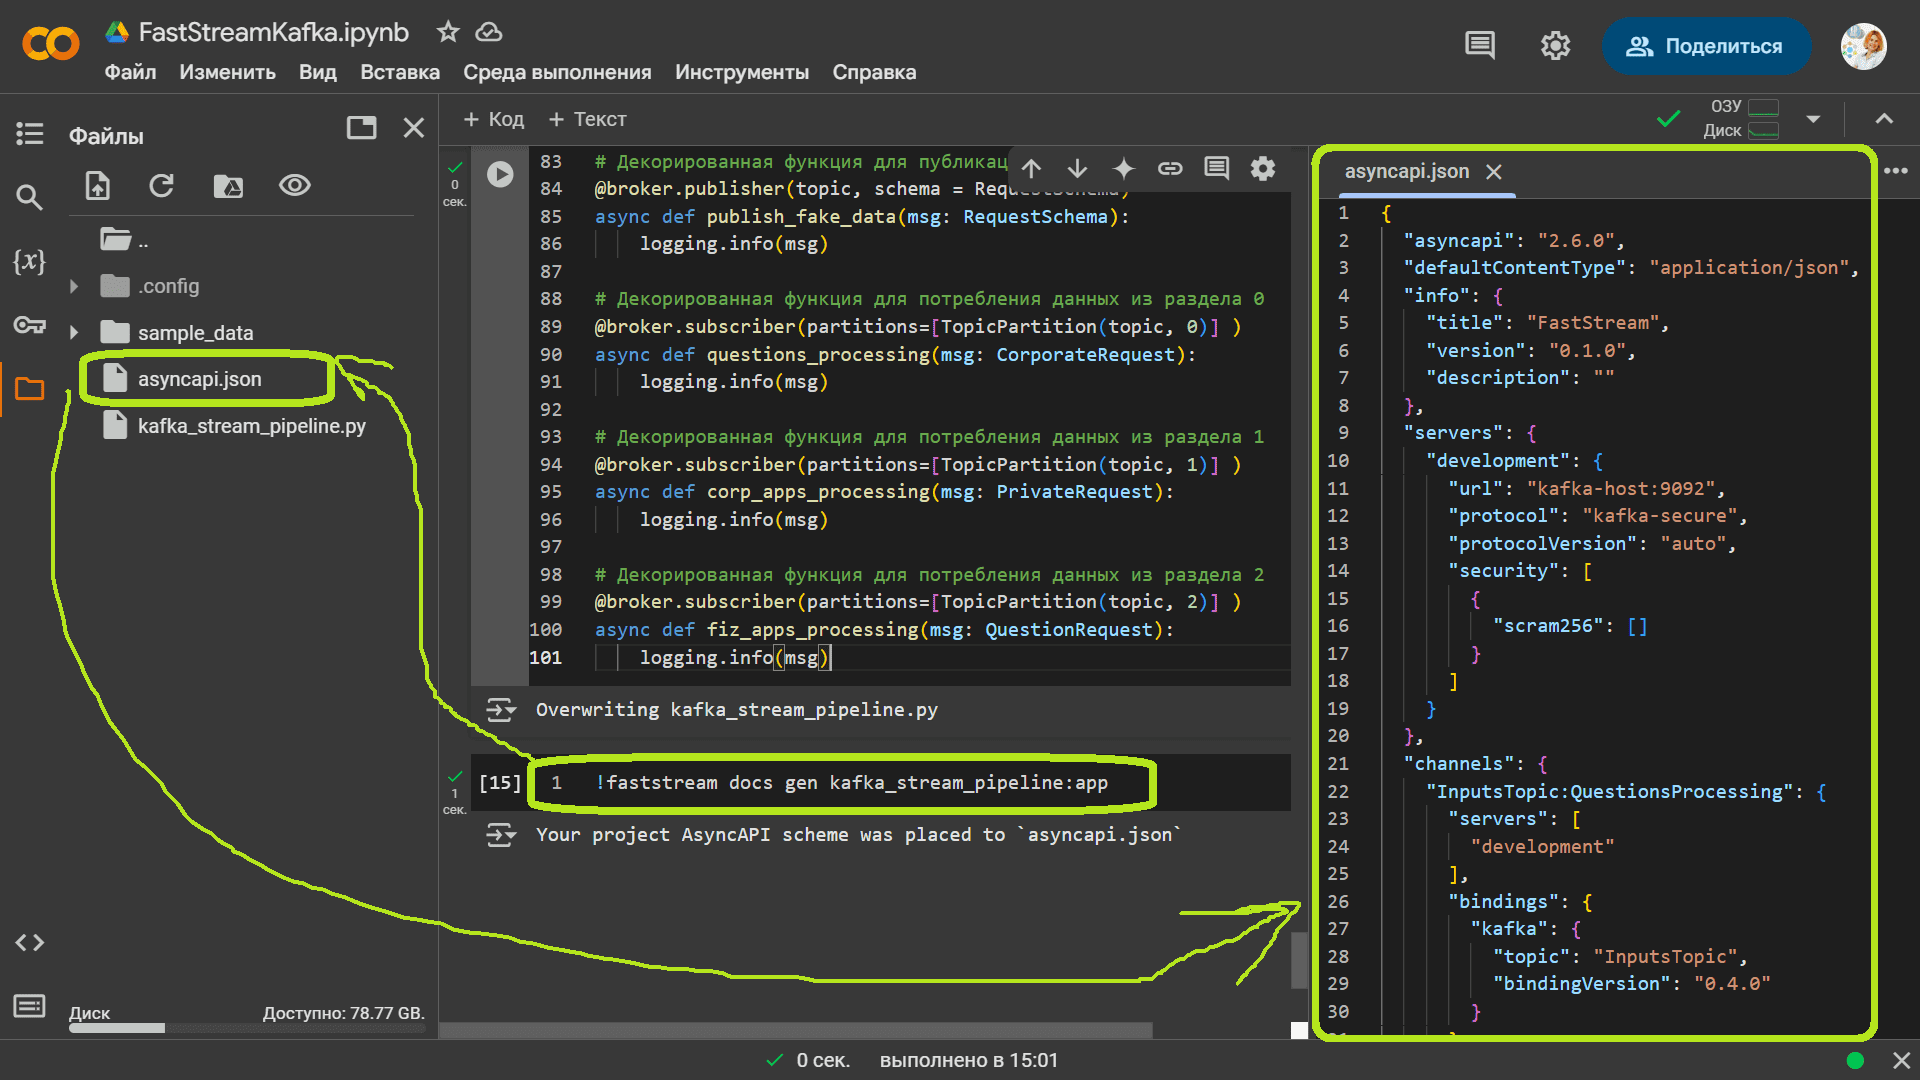1920x1080 pixels.
Task: Mount Google Drive
Action: pyautogui.click(x=228, y=186)
